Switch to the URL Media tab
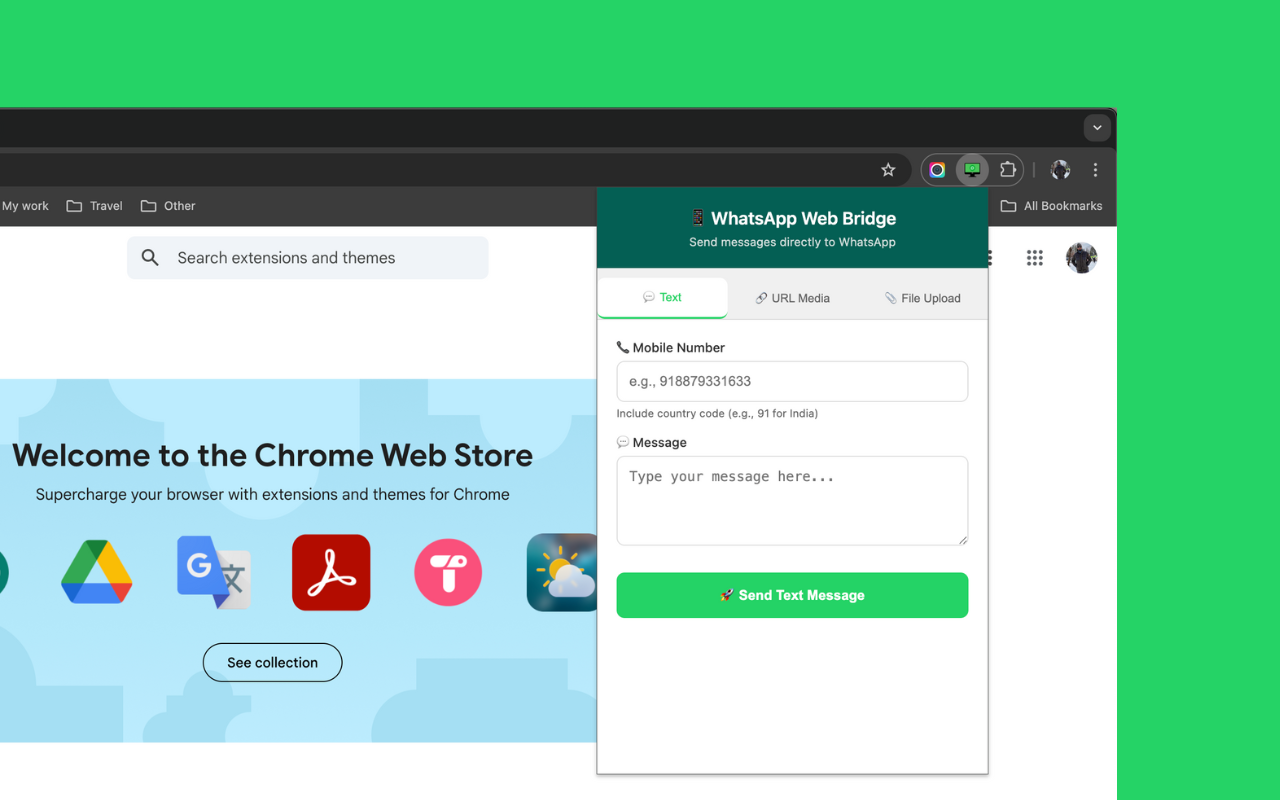This screenshot has height=800, width=1280. [792, 297]
